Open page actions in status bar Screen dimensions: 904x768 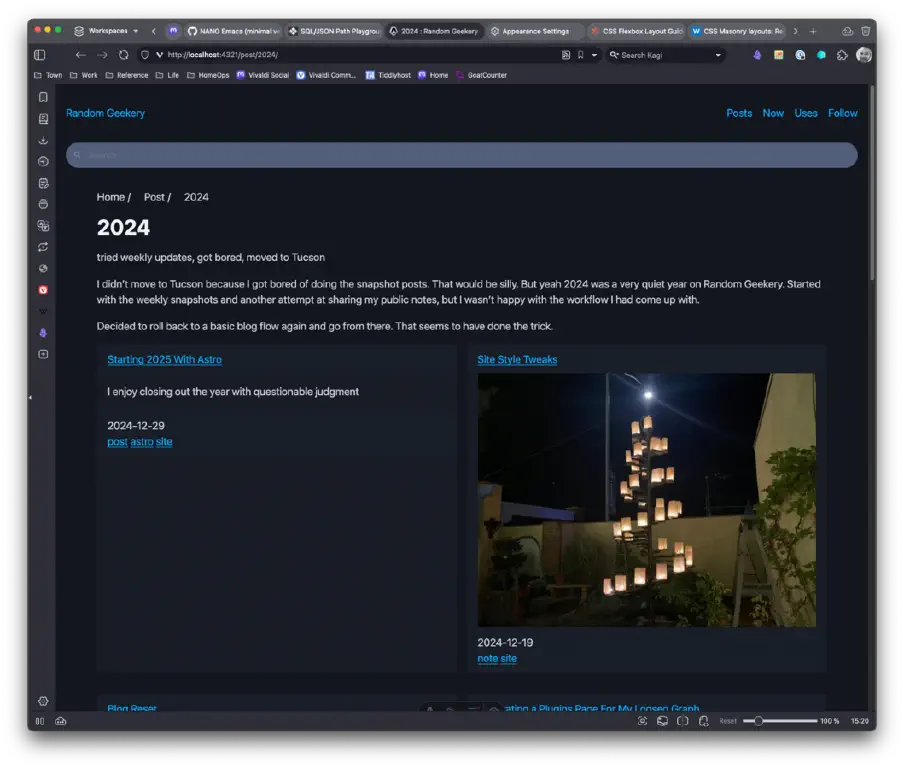[703, 721]
